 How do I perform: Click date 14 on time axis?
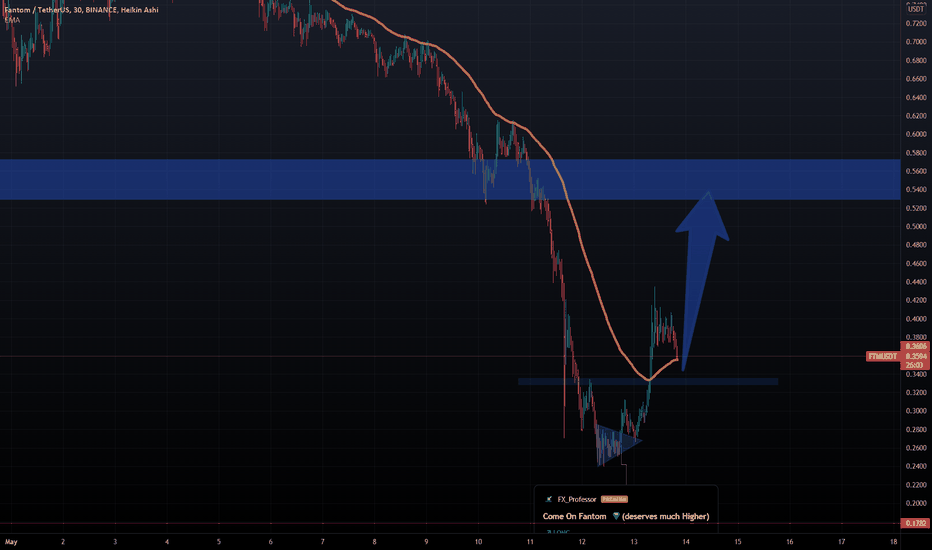[686, 542]
